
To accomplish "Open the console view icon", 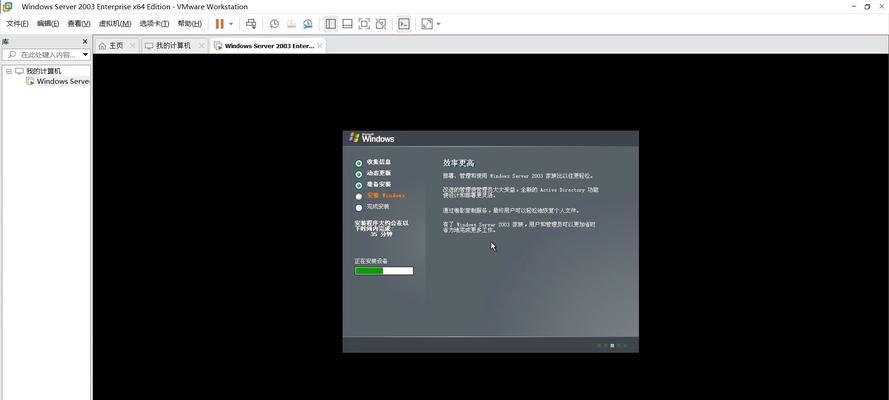I will click(404, 24).
